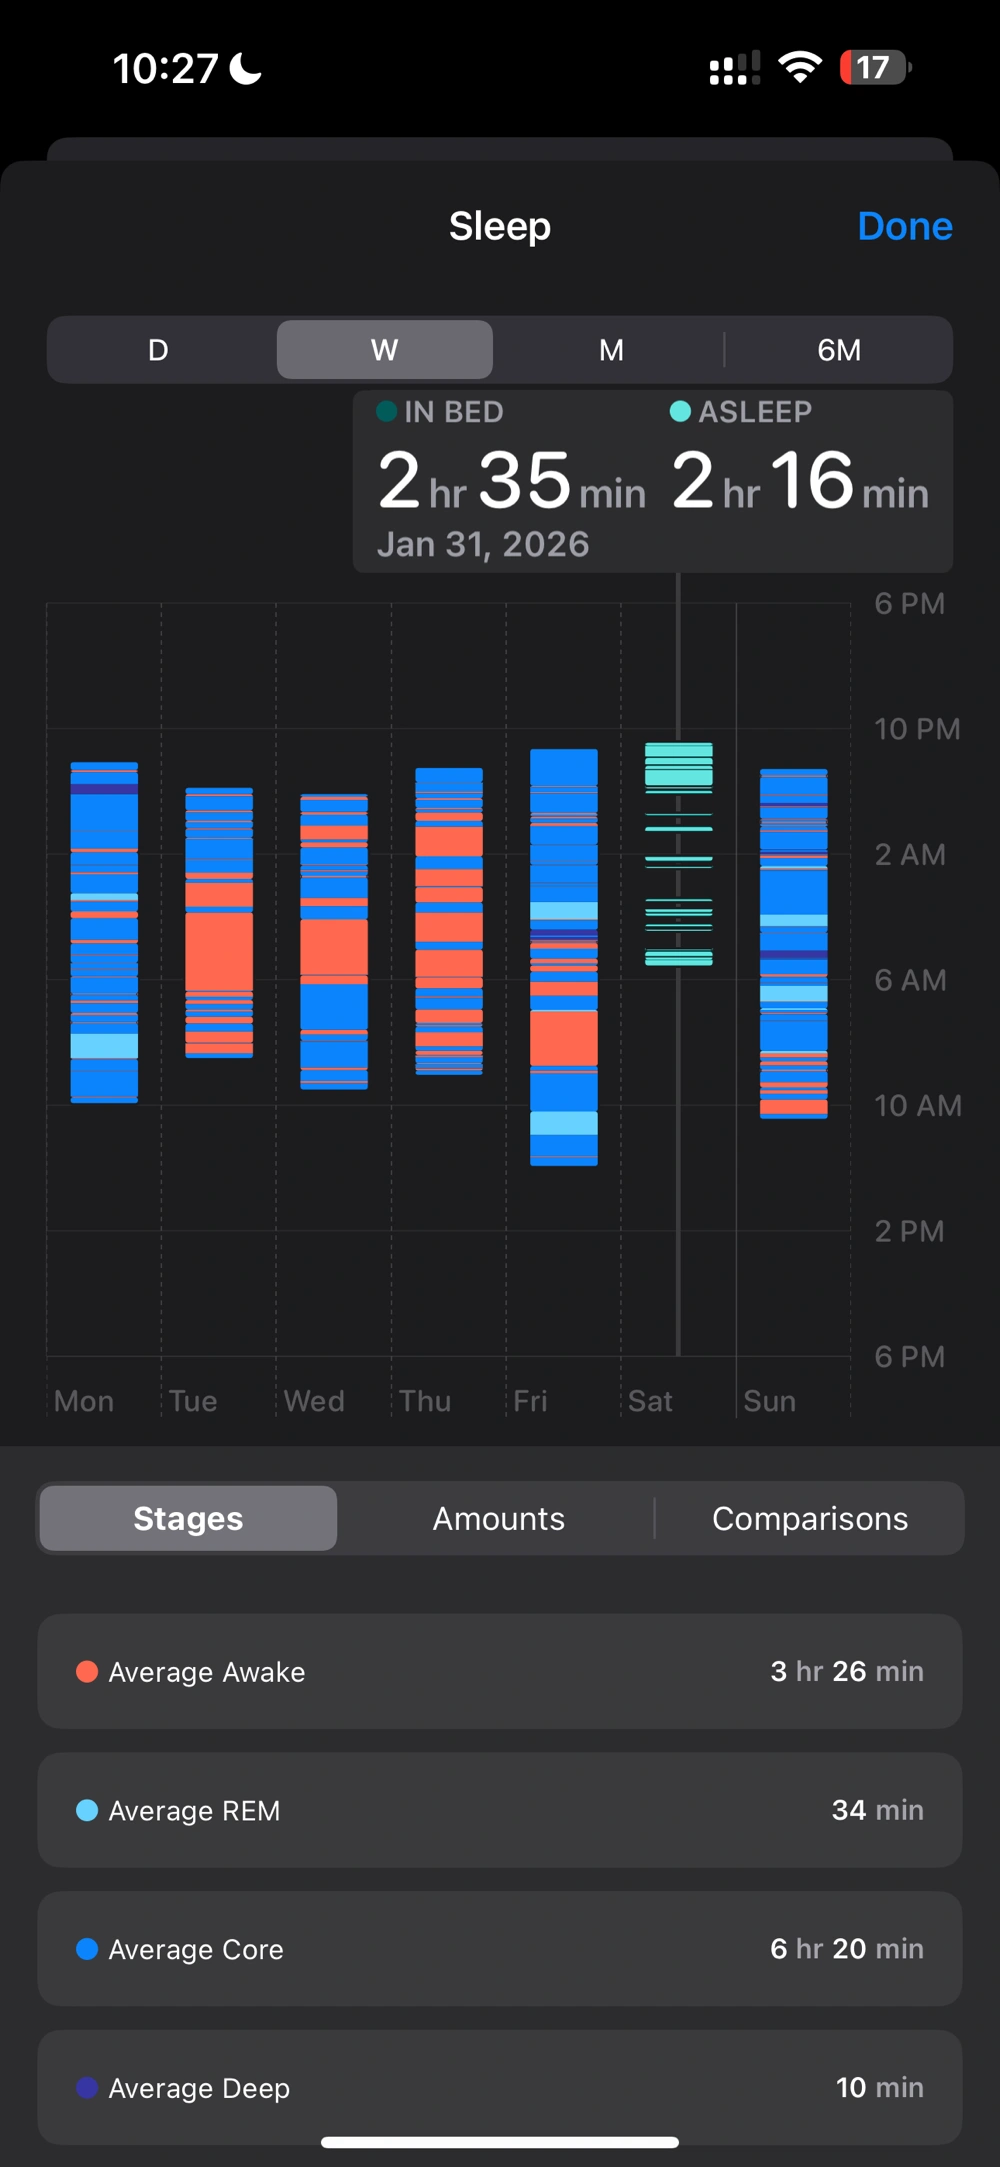Tap the Sleep Focus moon icon
Viewport: 1000px width, 2167px height.
pyautogui.click(x=246, y=68)
